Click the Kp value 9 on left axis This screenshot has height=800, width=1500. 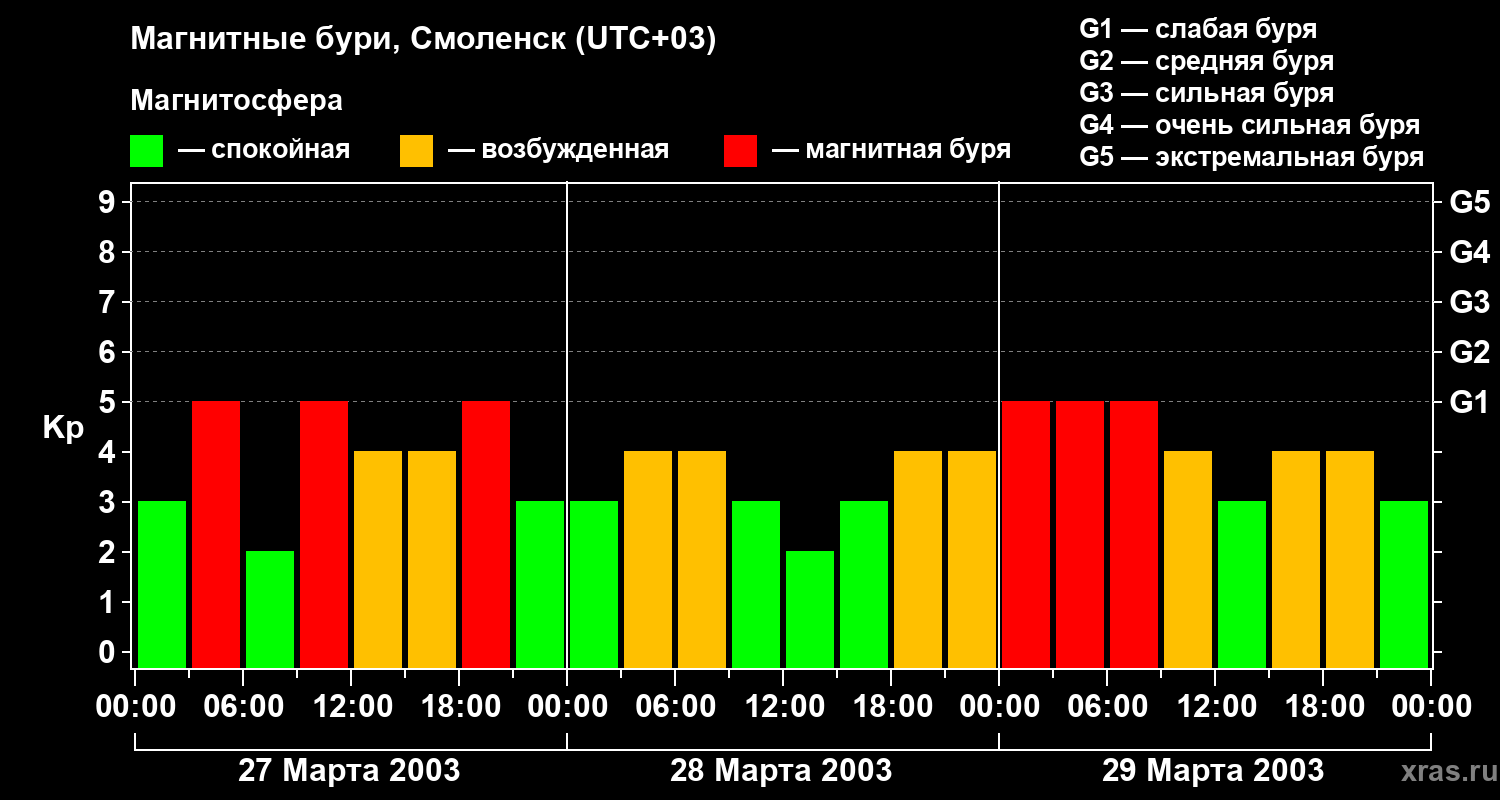click(x=108, y=202)
